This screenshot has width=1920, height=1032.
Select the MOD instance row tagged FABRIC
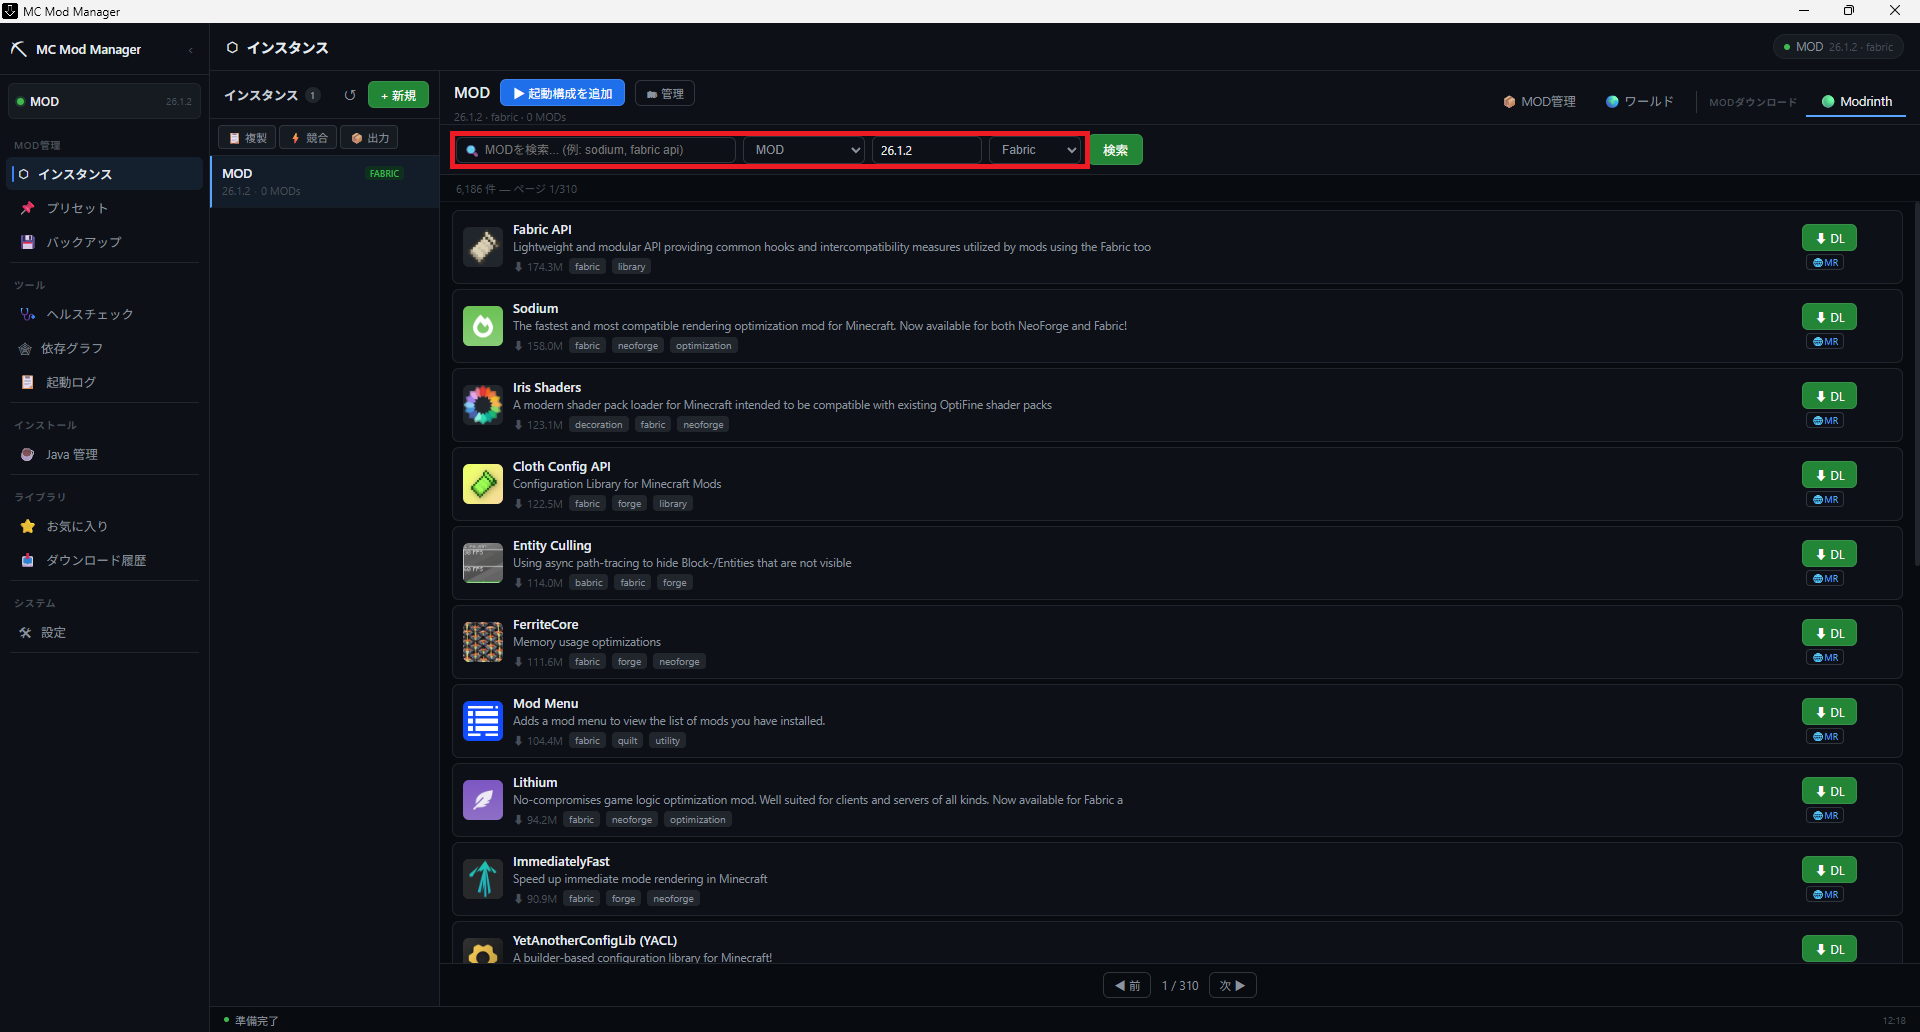tap(325, 182)
